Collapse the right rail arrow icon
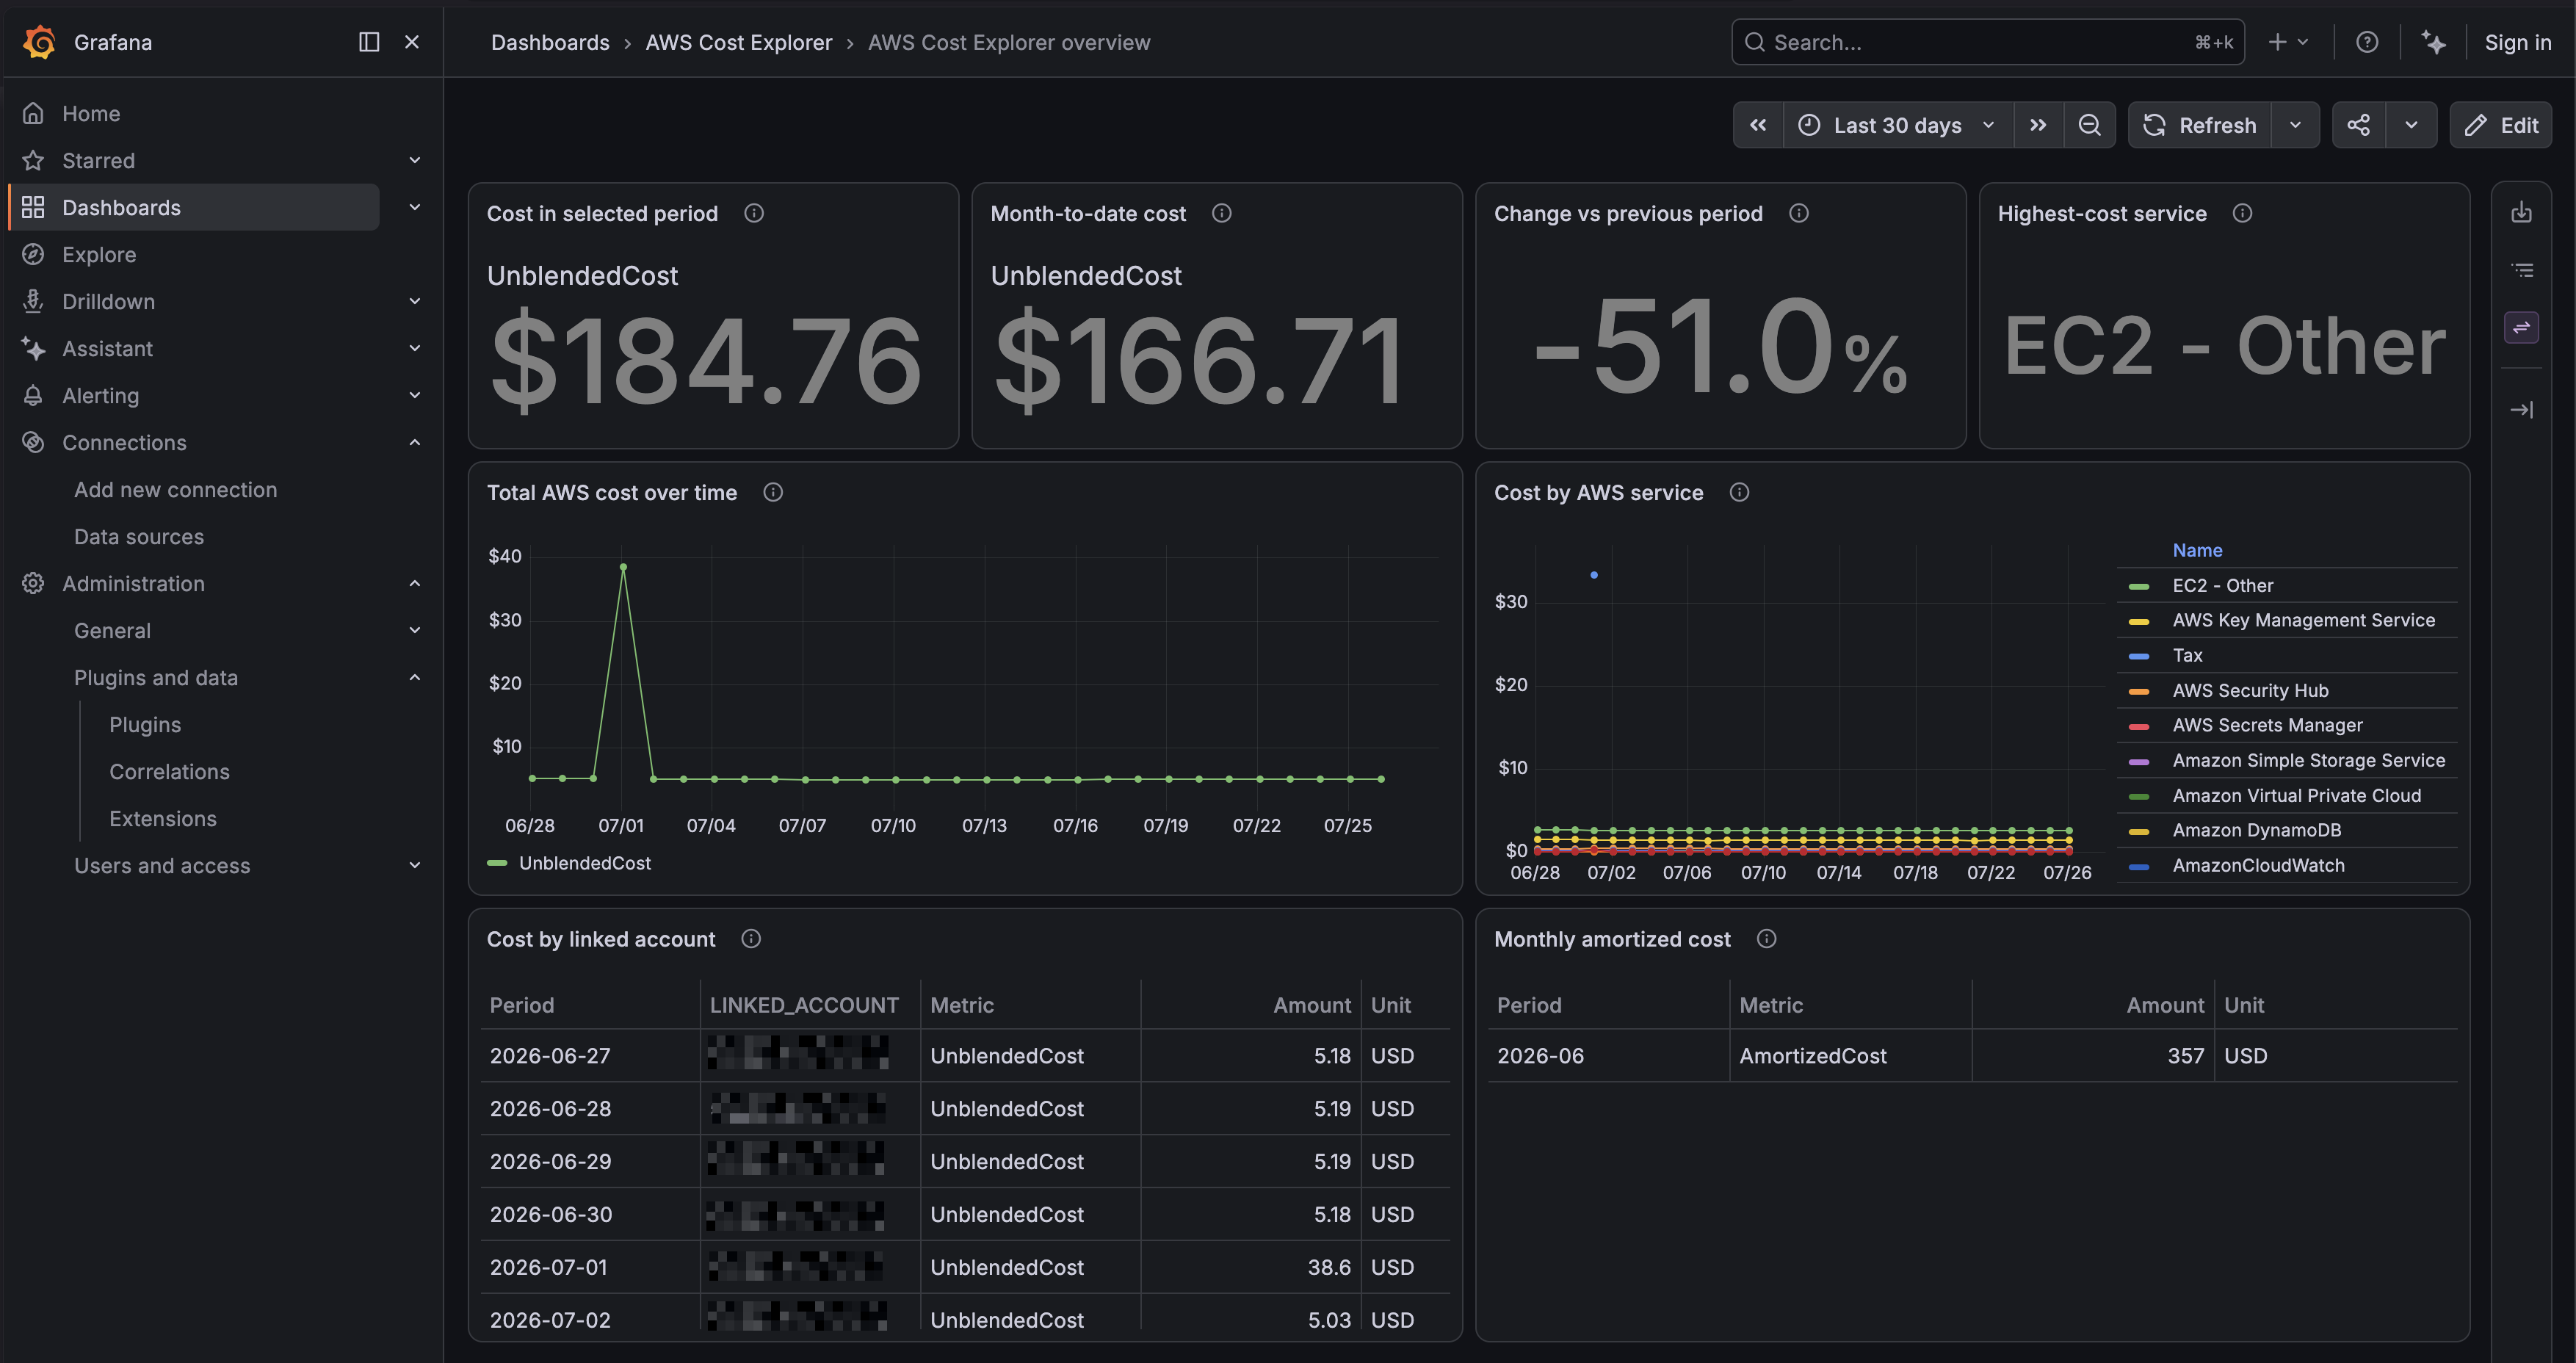Viewport: 2576px width, 1363px height. [2522, 410]
